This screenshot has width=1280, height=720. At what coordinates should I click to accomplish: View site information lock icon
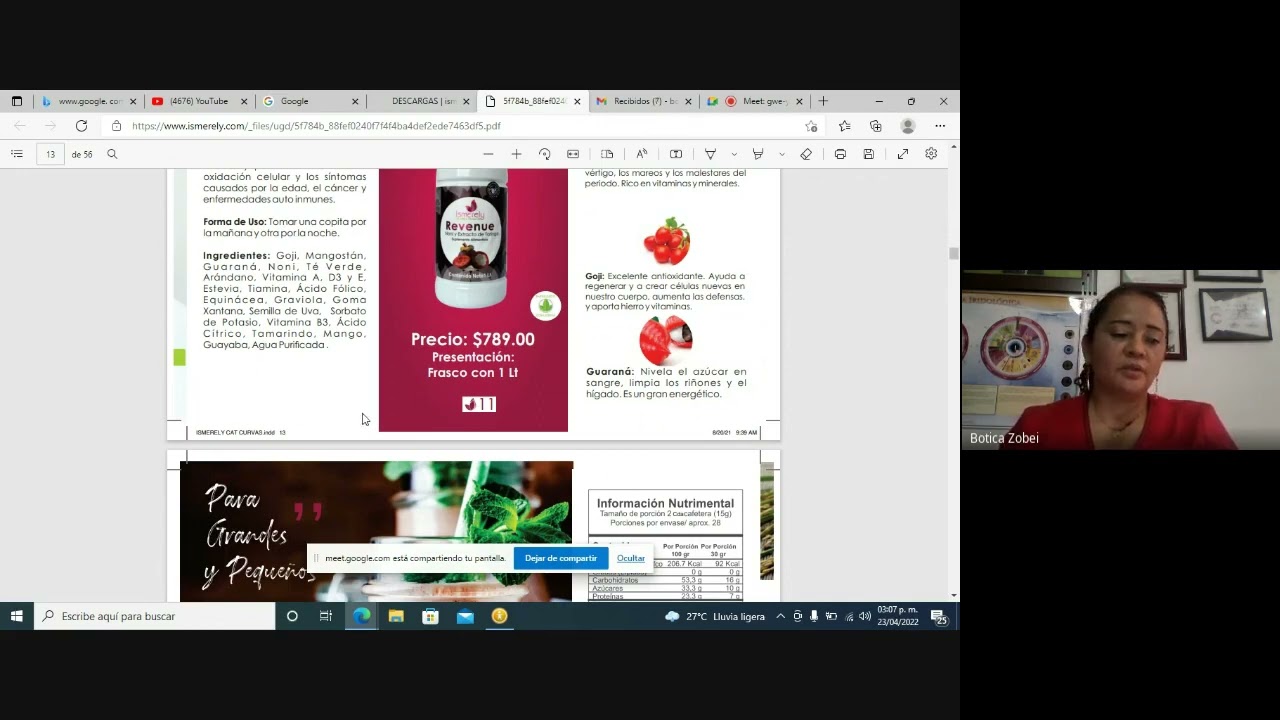pos(117,126)
